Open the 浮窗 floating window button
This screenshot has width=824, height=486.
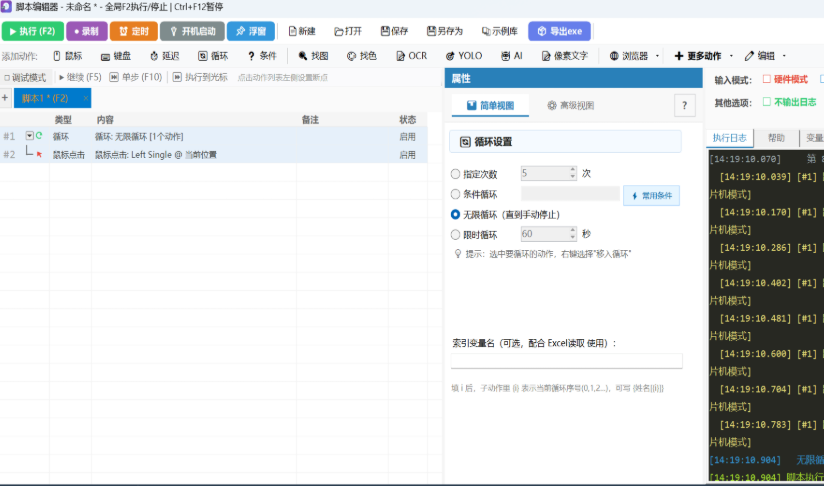tap(251, 31)
